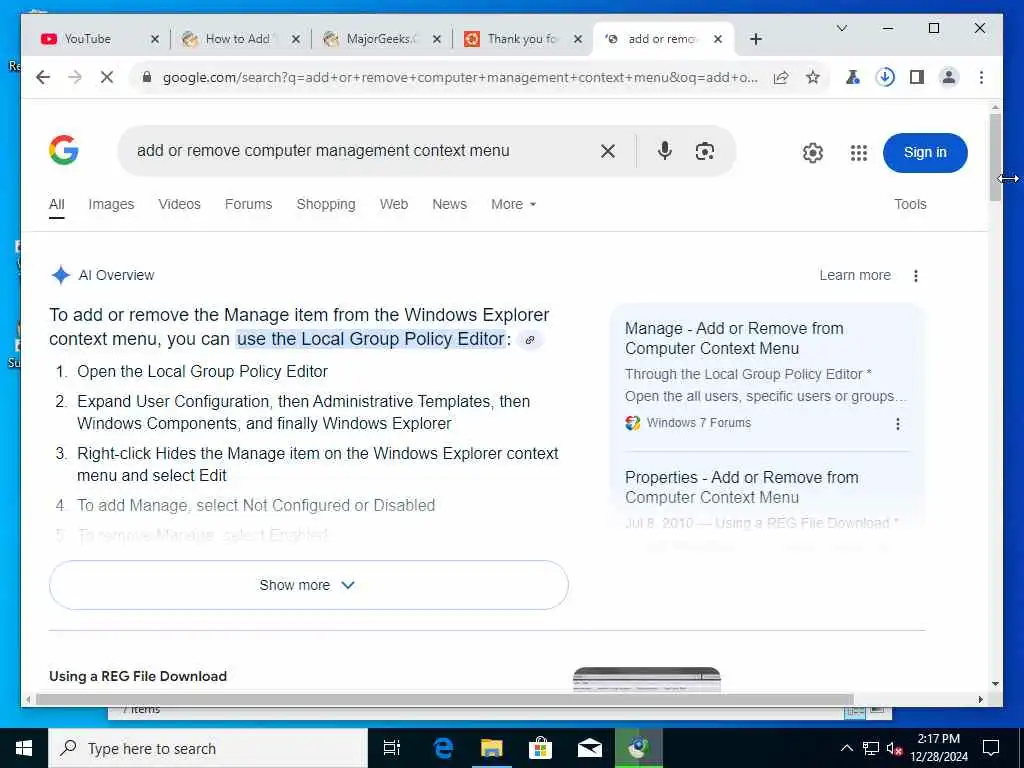Open the Chrome profile avatar

tap(949, 77)
